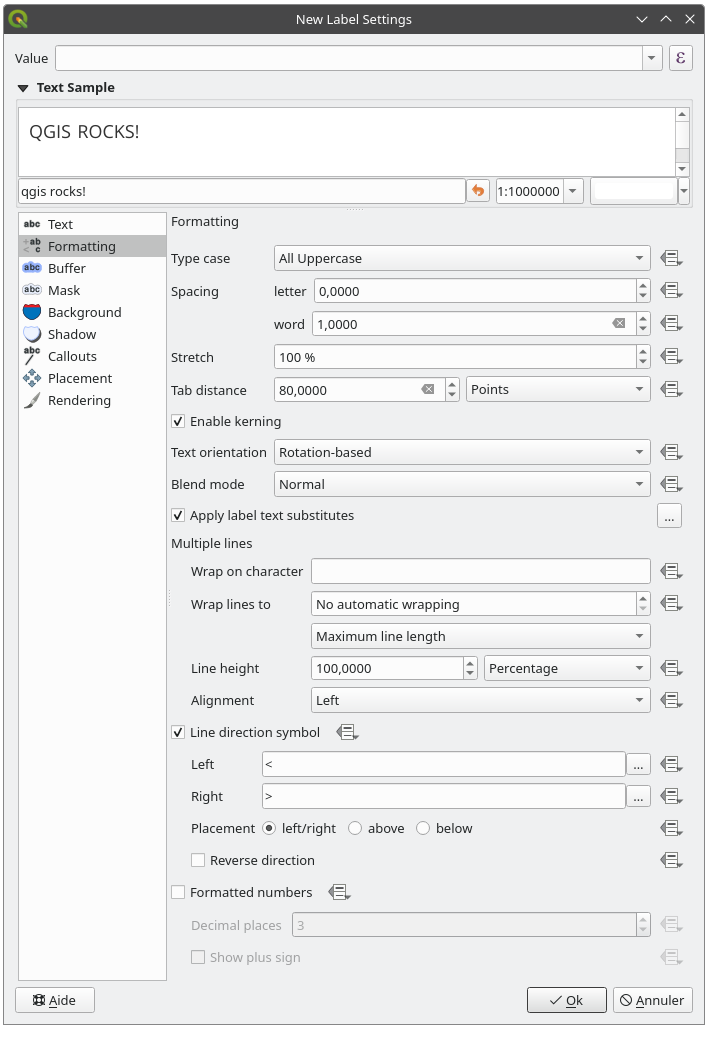This screenshot has height=1043, width=709.
Task: Reset sample text with orange arrow button
Action: pyautogui.click(x=478, y=192)
